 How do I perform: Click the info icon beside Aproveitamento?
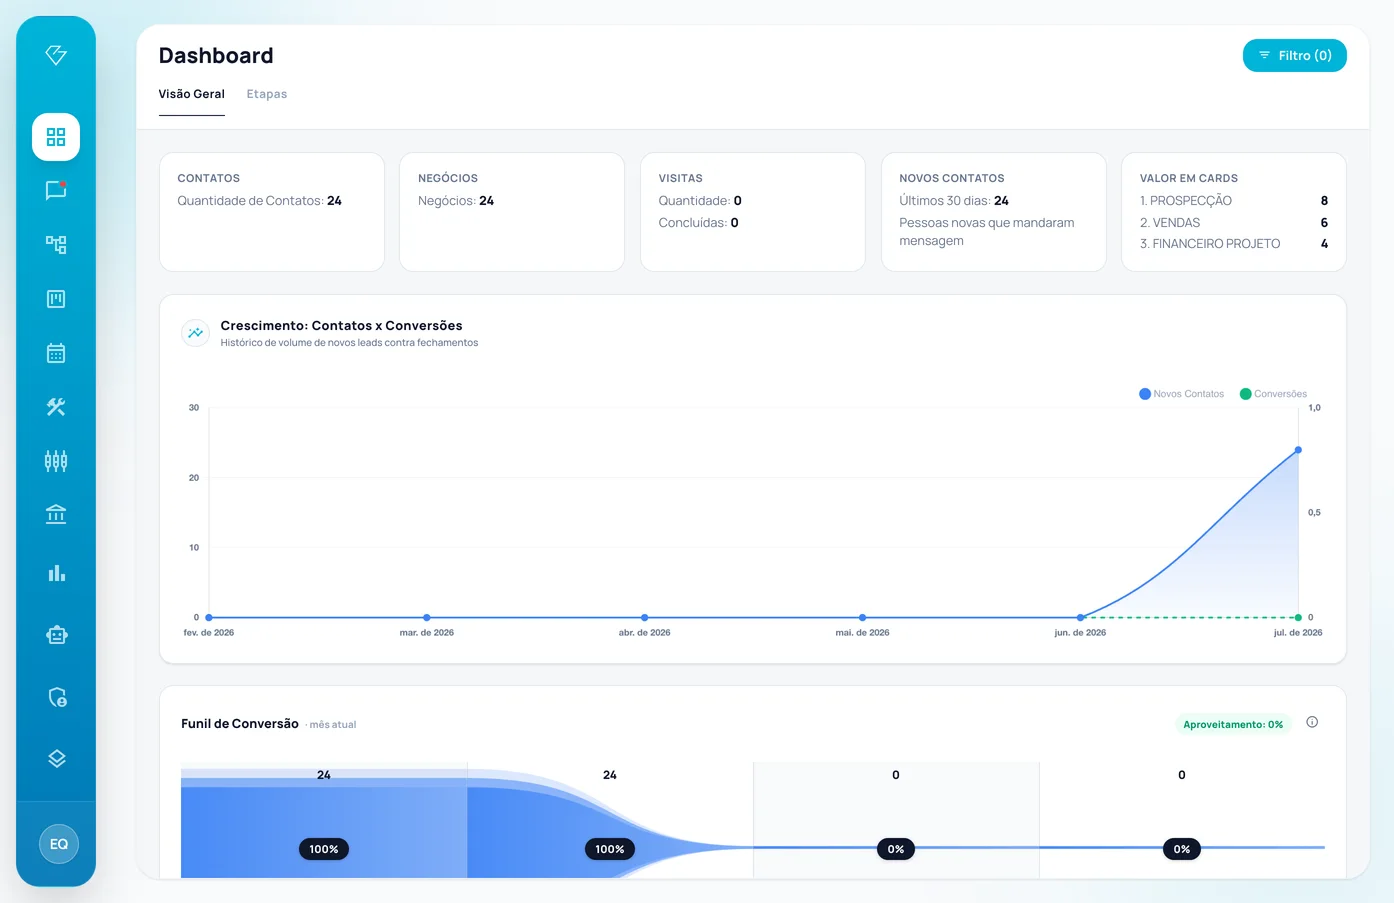pos(1312,722)
